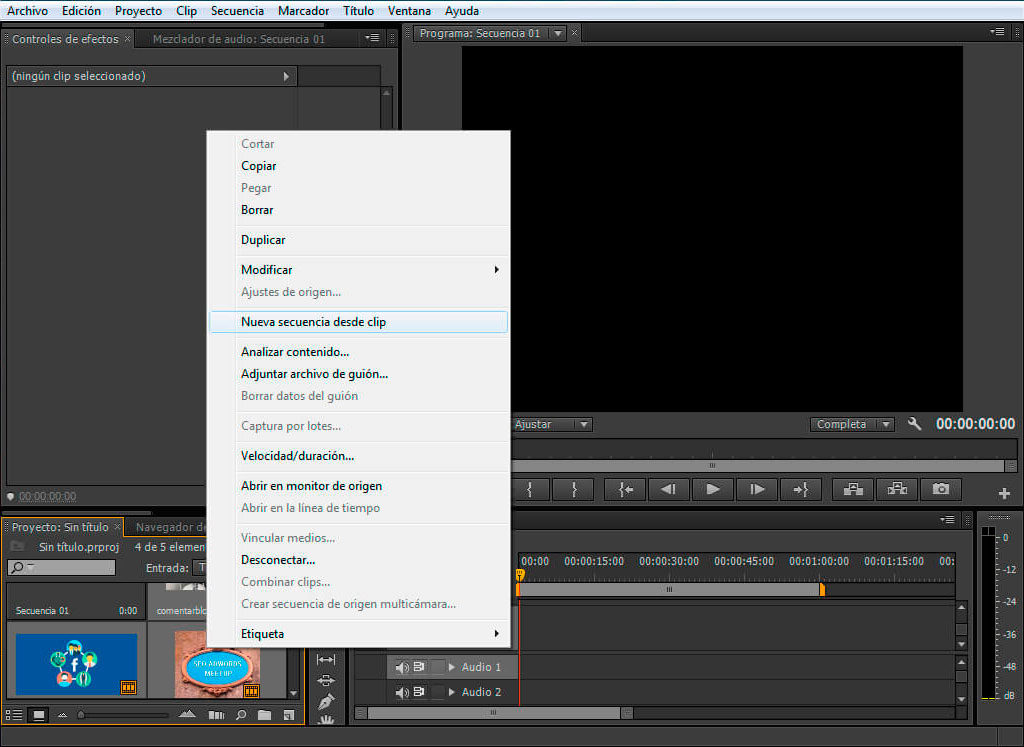This screenshot has height=747, width=1024.
Task: Open Effect Controls panel flyout menu
Action: click(372, 39)
